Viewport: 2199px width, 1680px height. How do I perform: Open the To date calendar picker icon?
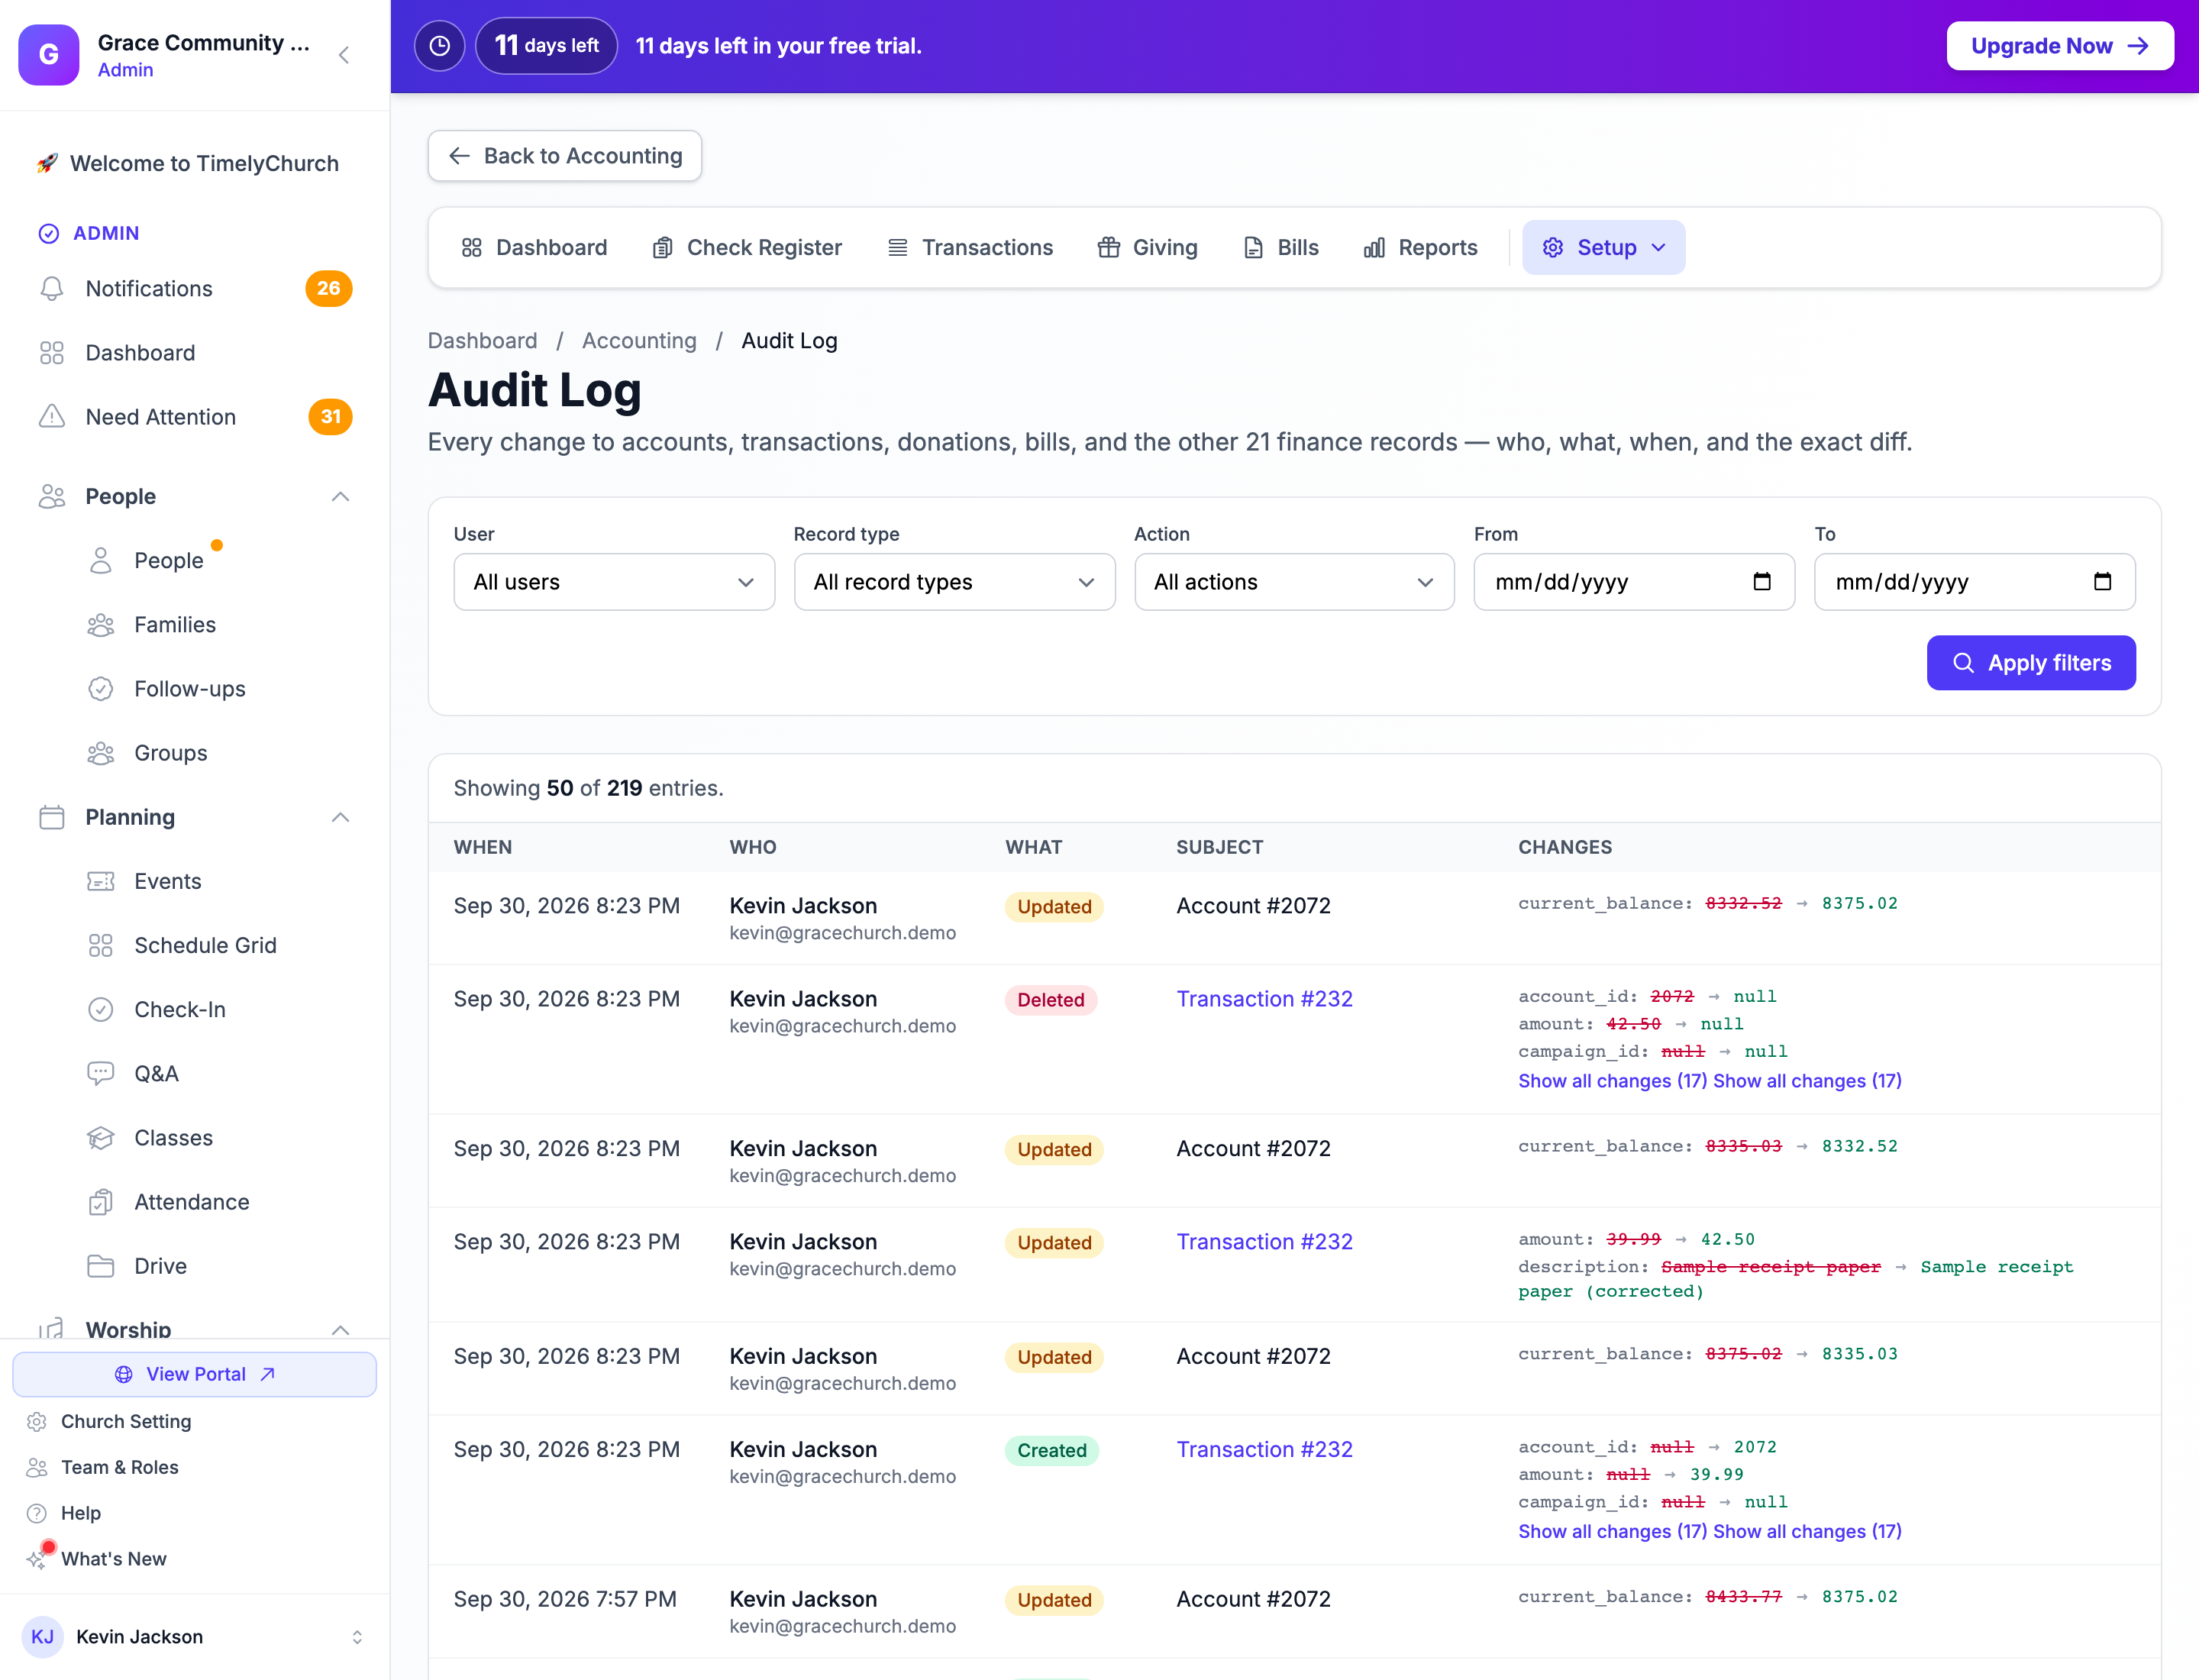(2102, 582)
